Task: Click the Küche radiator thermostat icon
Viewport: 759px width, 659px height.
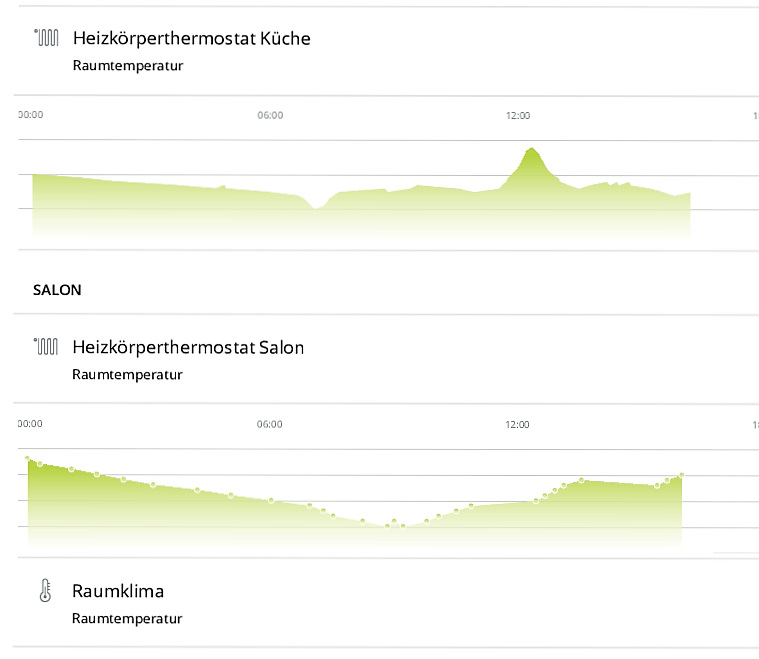Action: pyautogui.click(x=46, y=38)
